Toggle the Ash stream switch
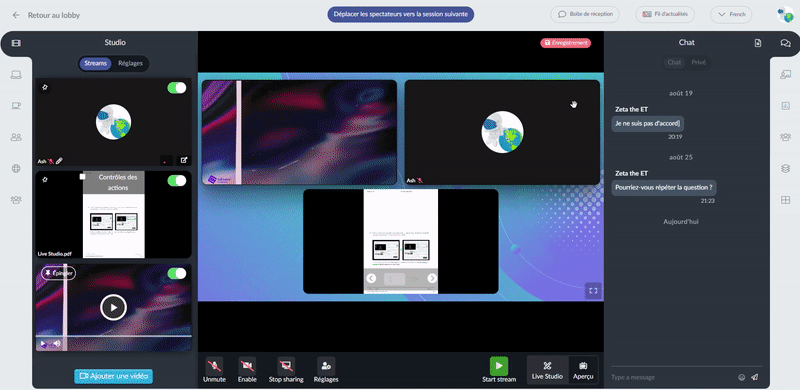Image resolution: width=800 pixels, height=390 pixels. pos(177,88)
